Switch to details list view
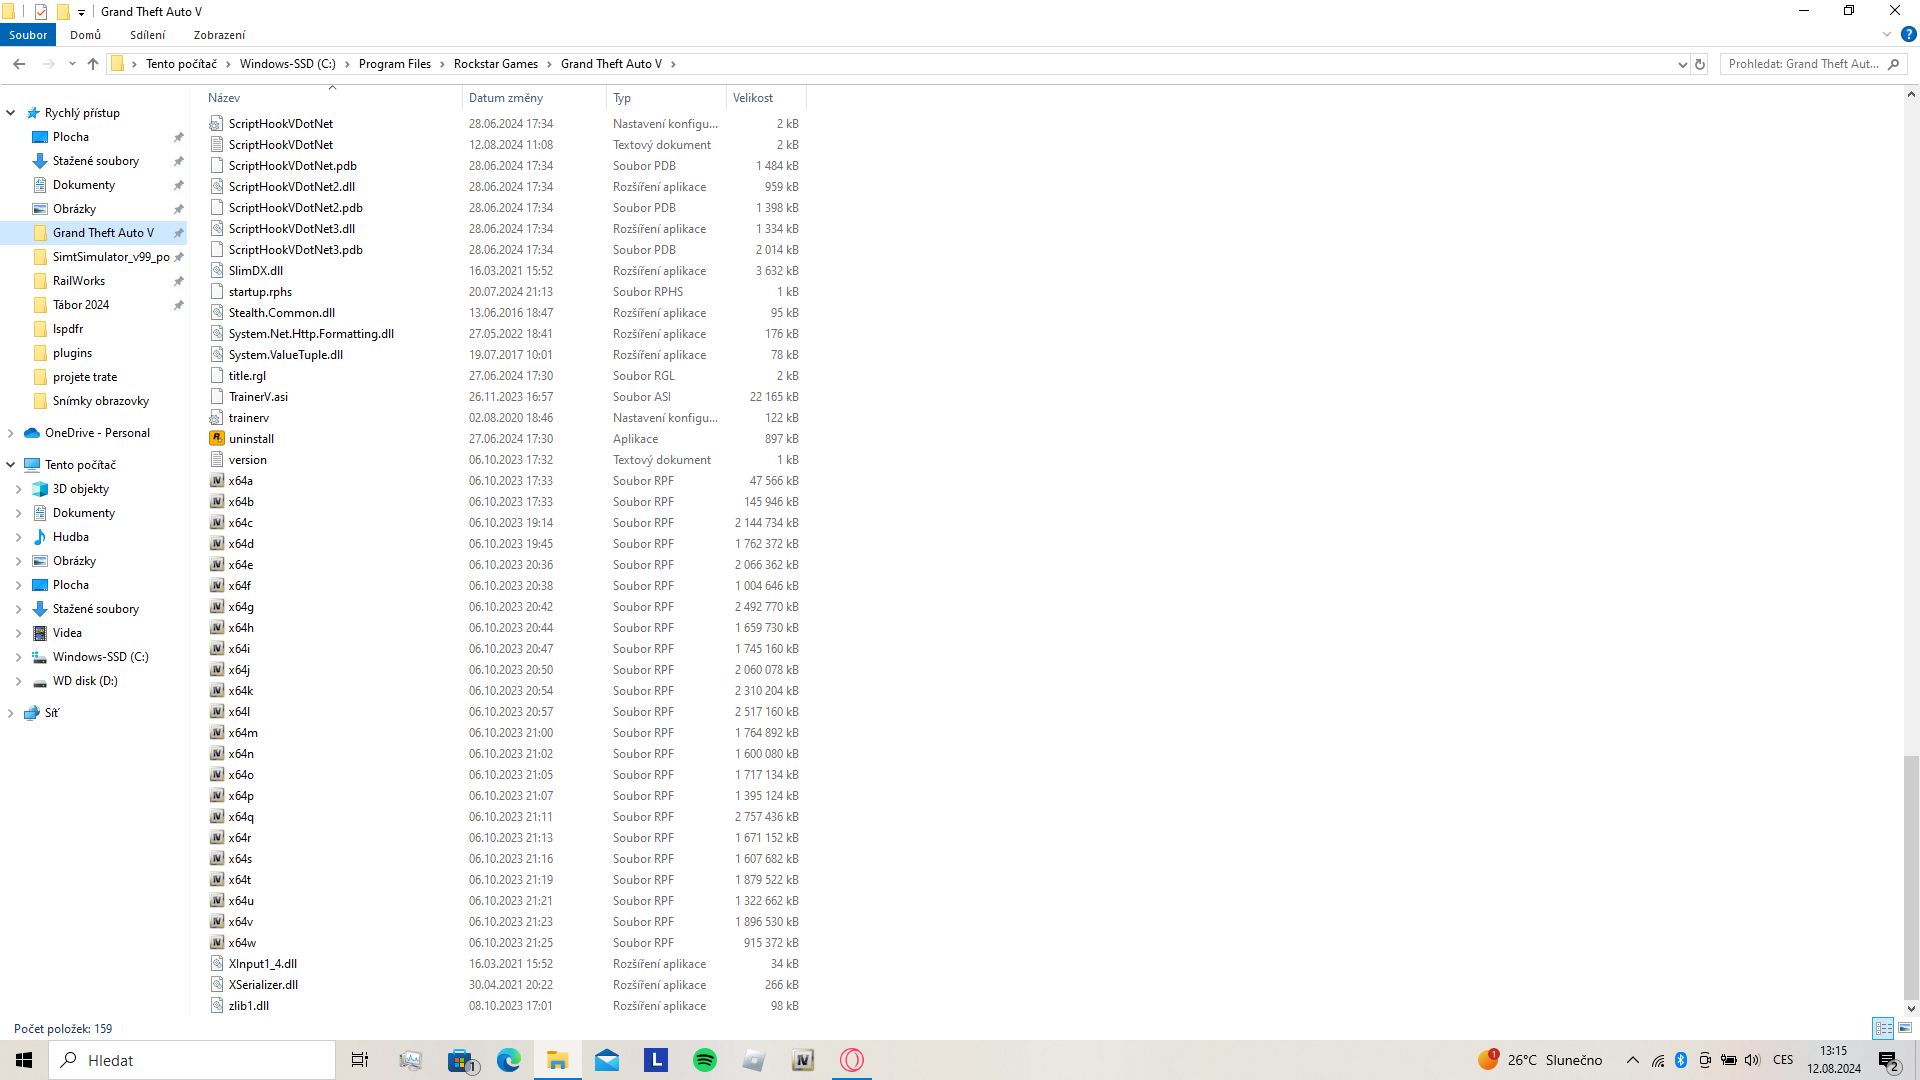1920x1080 pixels. tap(1883, 1028)
